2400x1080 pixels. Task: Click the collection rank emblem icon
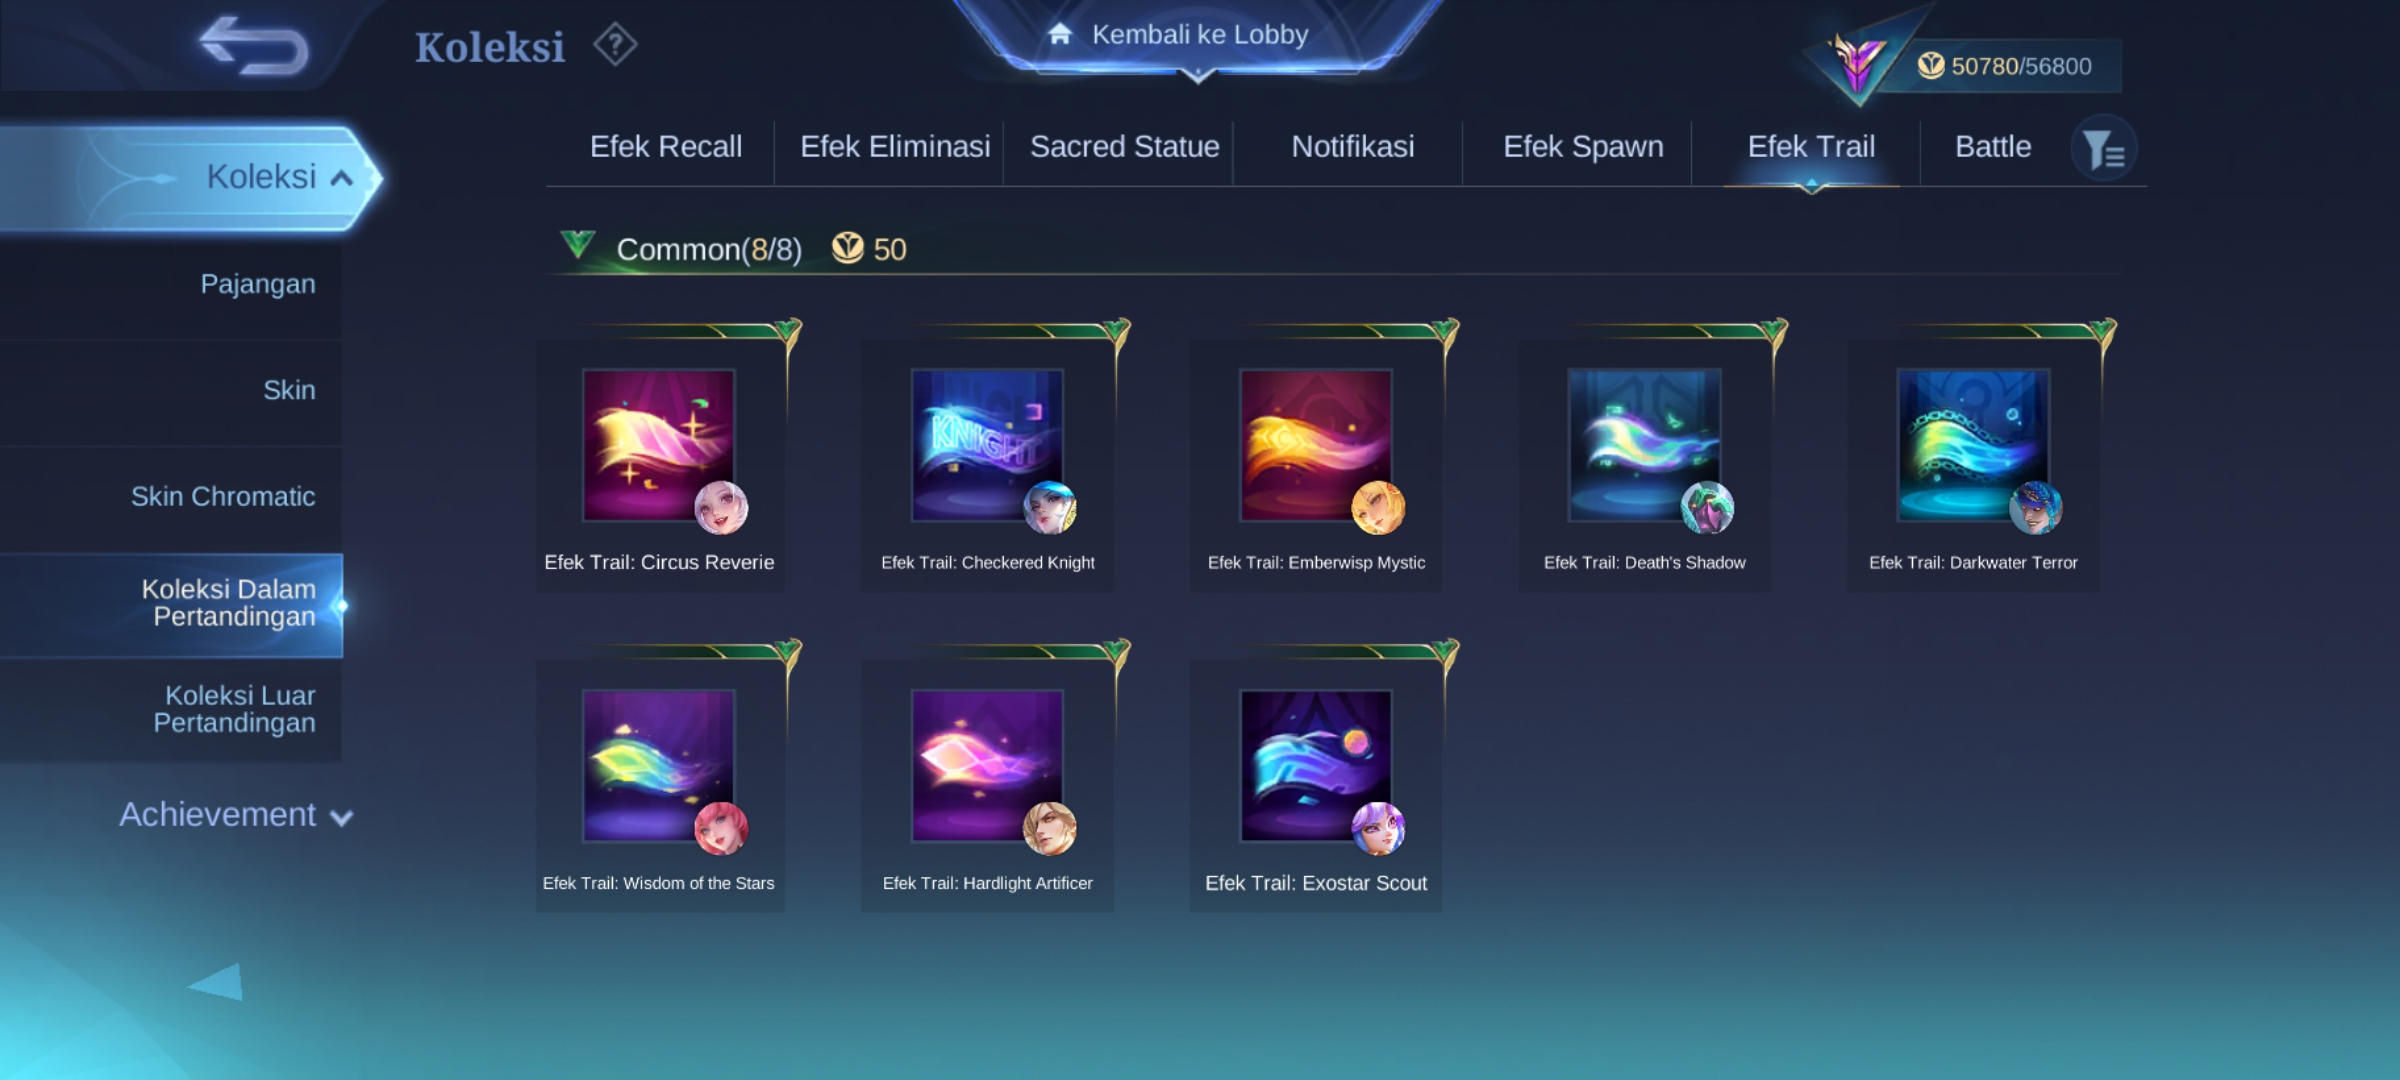(x=1857, y=65)
